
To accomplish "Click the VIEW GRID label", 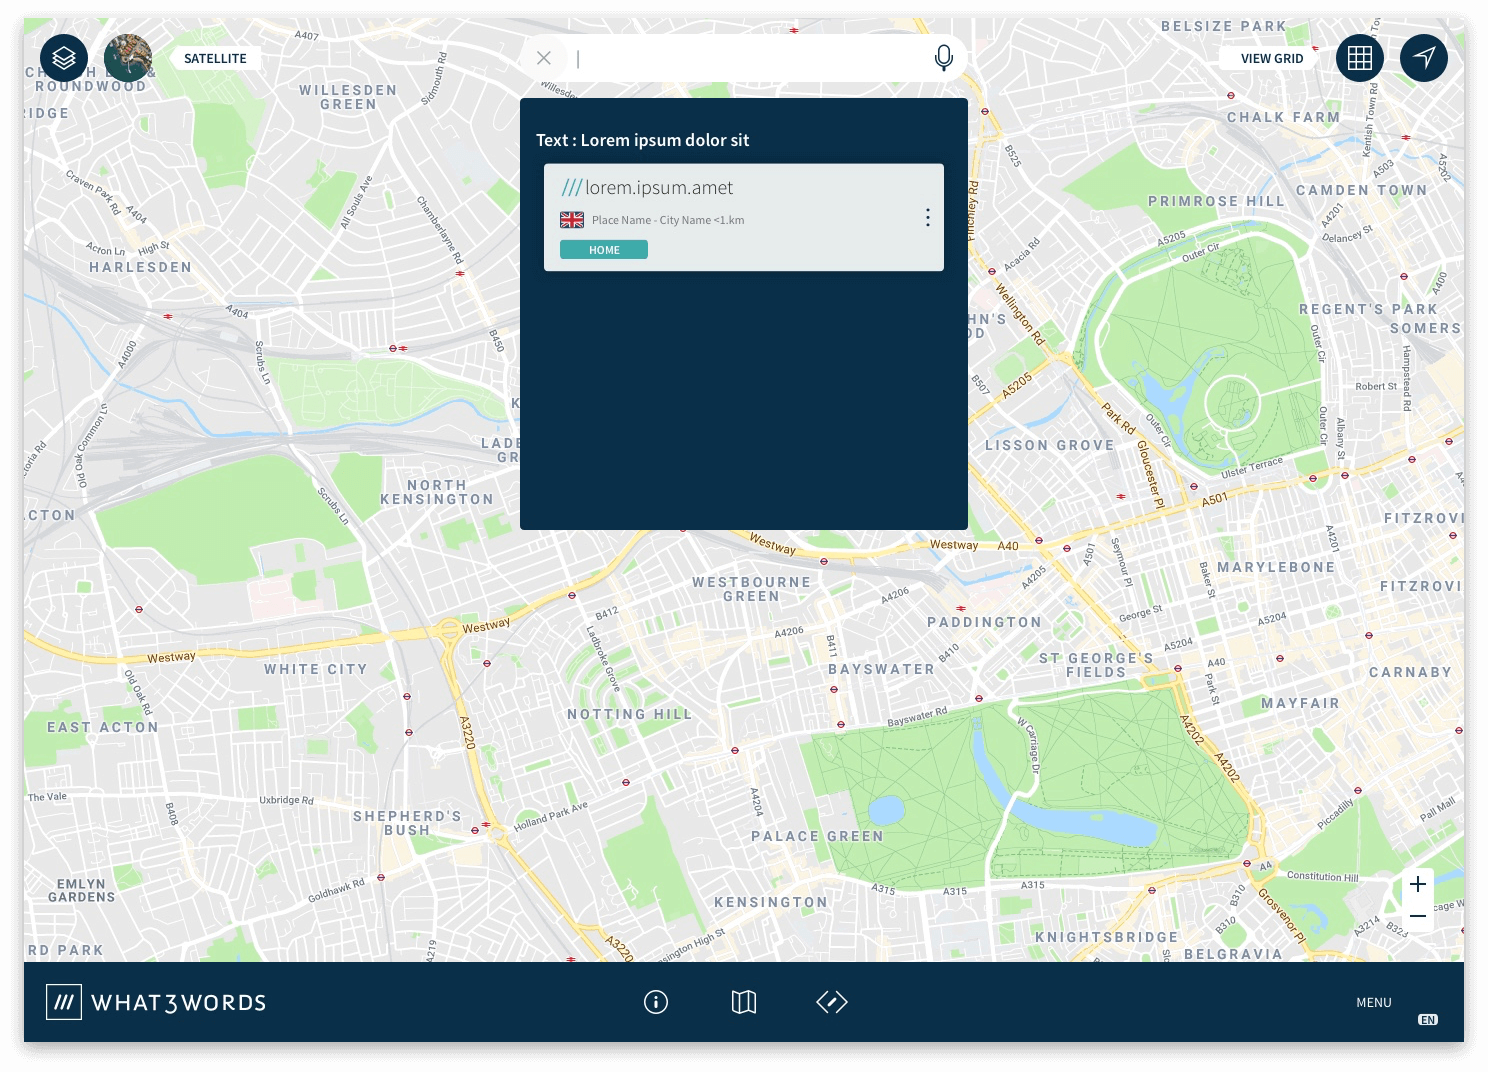I will coord(1272,59).
